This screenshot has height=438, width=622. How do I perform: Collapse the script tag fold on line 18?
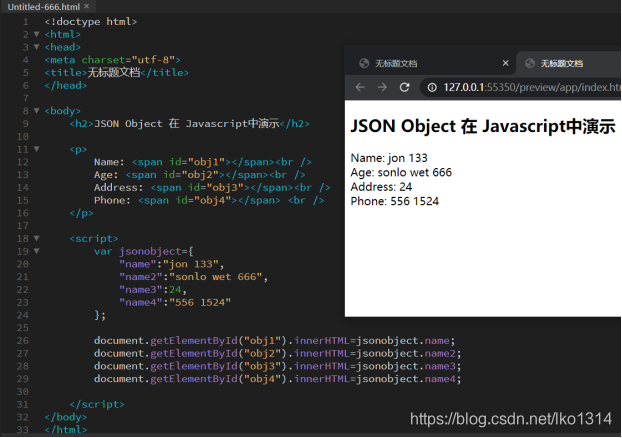click(36, 238)
